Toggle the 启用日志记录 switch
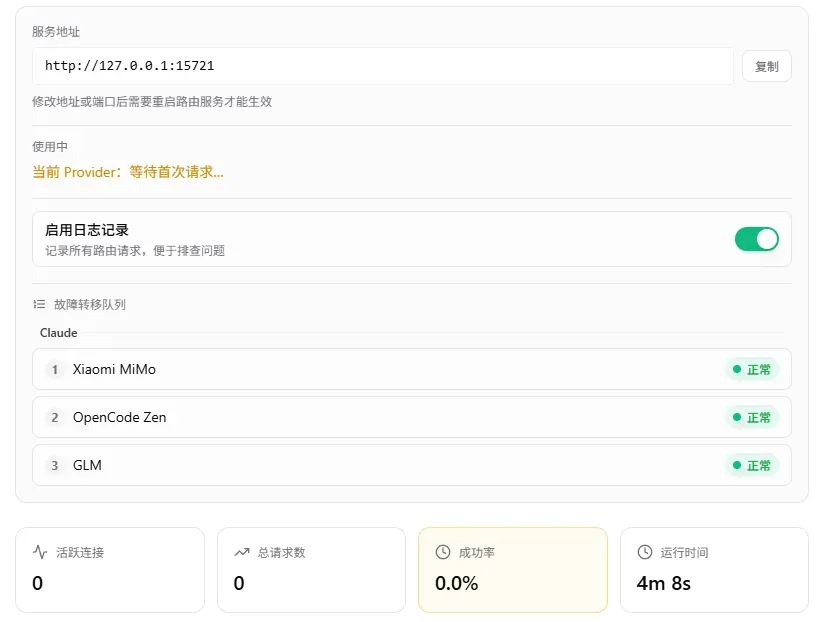This screenshot has height=622, width=822. pos(756,239)
